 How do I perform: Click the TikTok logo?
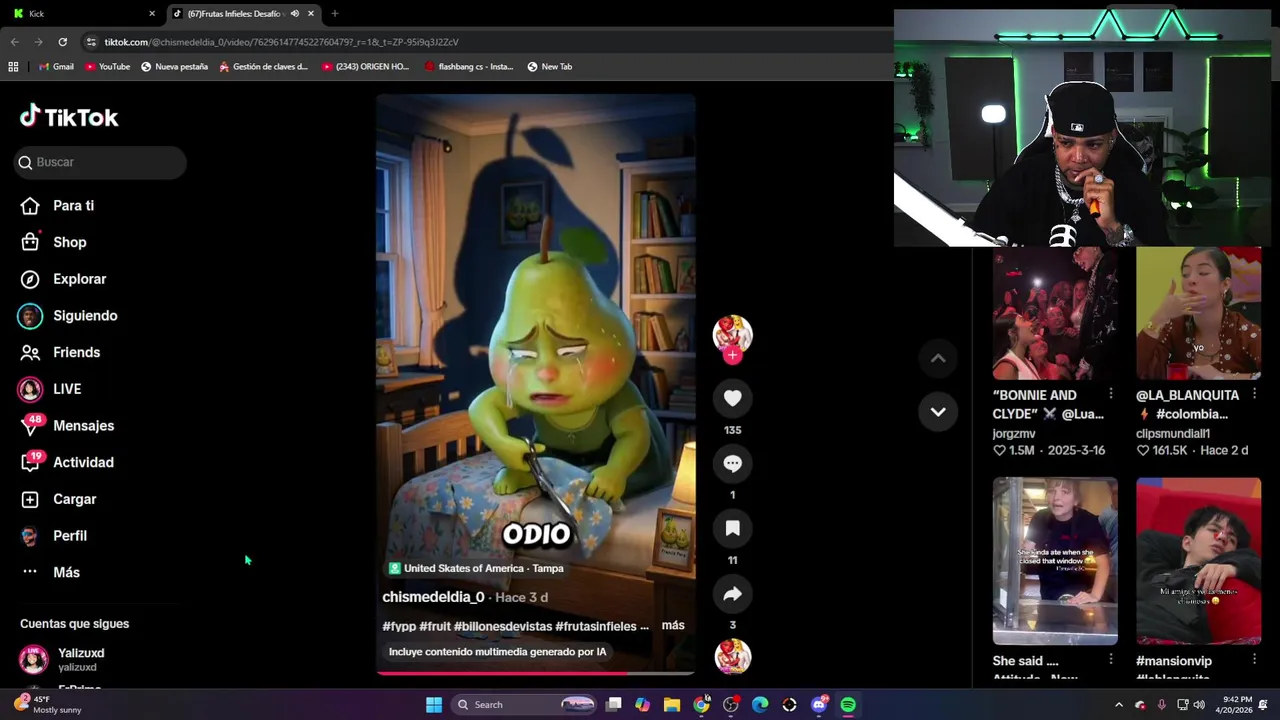tap(69, 117)
